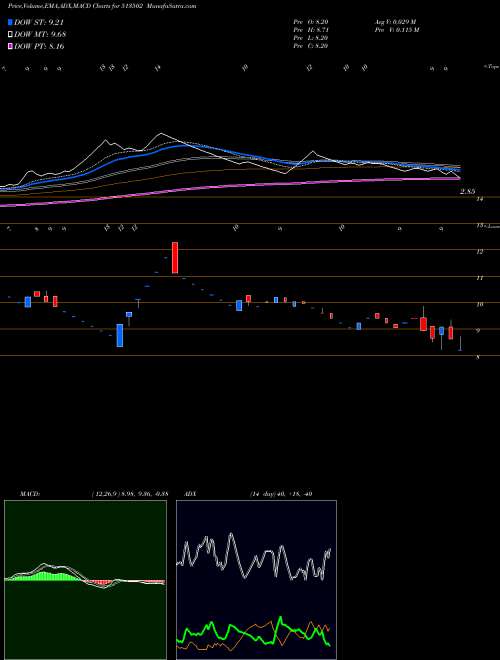Click the white EMA line peak
Image resolution: width=500 pixels, height=660 pixels.
pos(160,134)
